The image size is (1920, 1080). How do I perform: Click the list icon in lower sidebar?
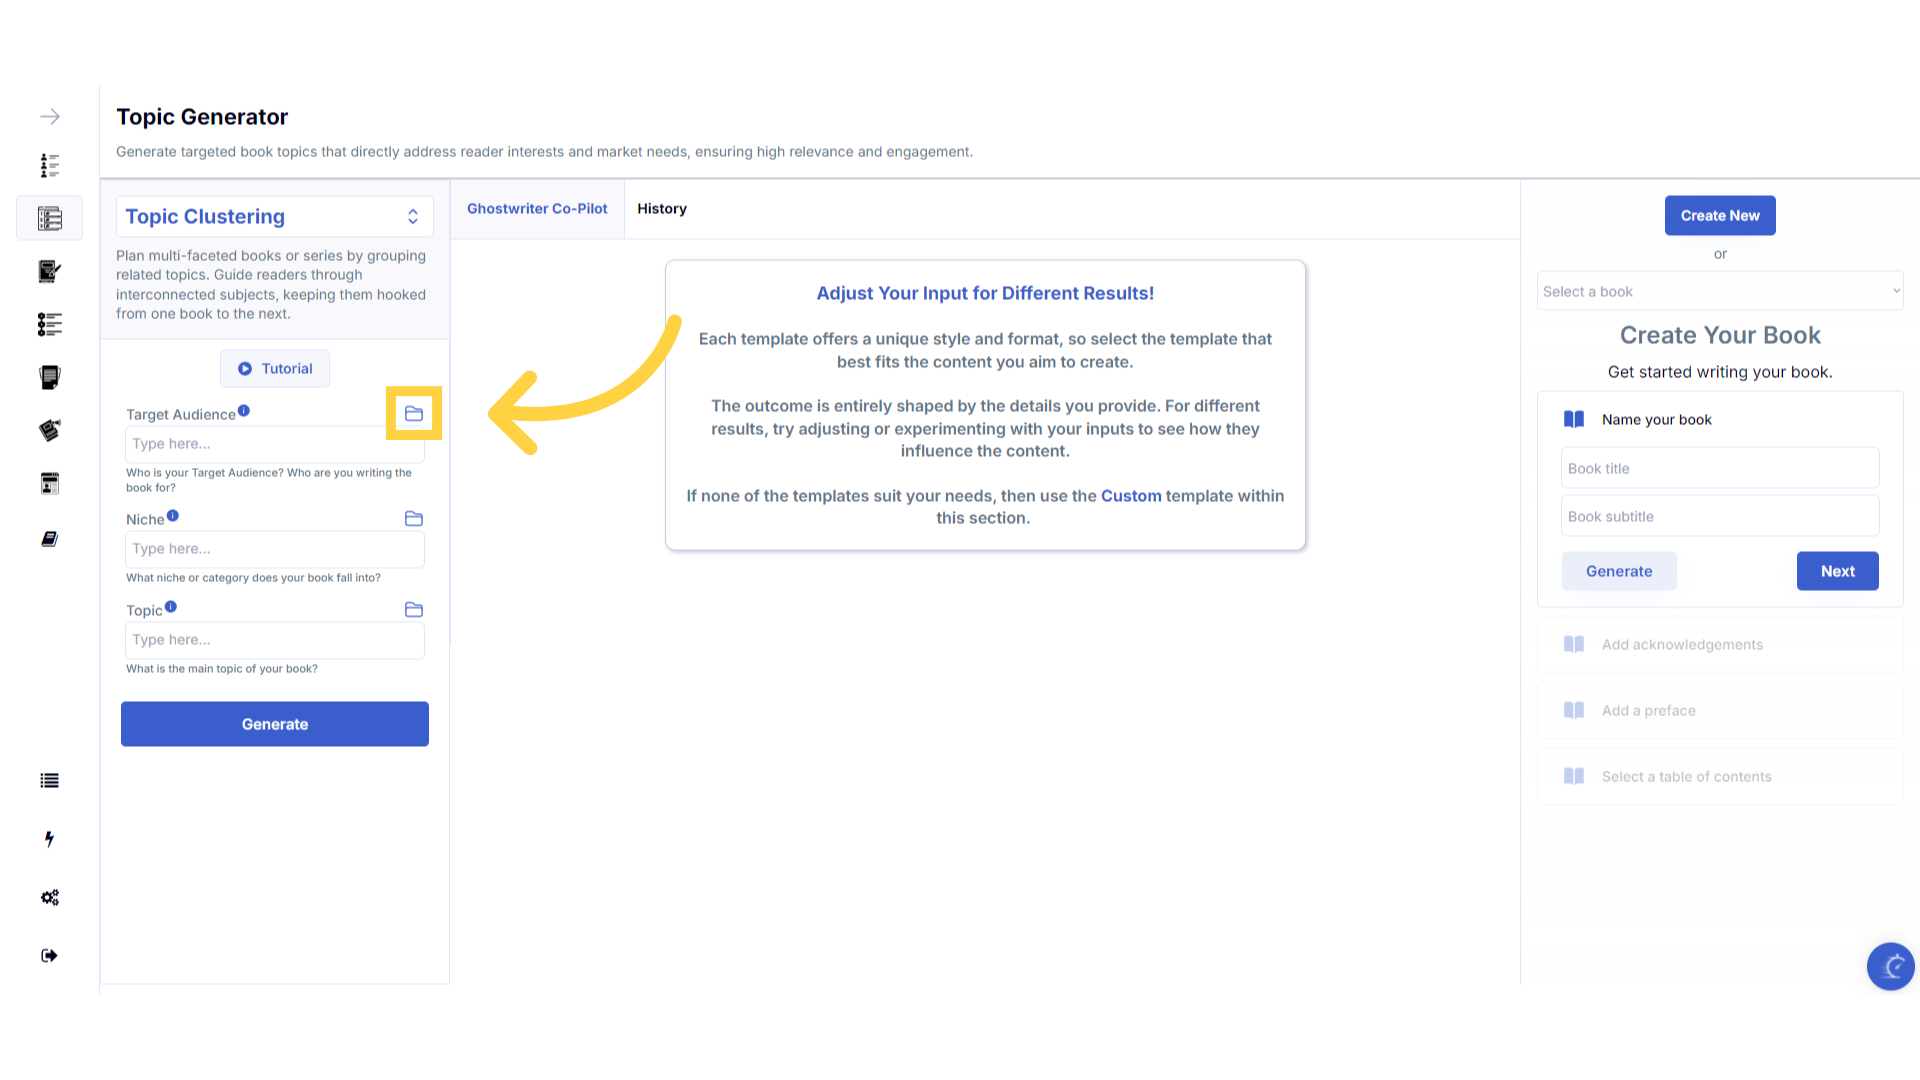tap(49, 781)
